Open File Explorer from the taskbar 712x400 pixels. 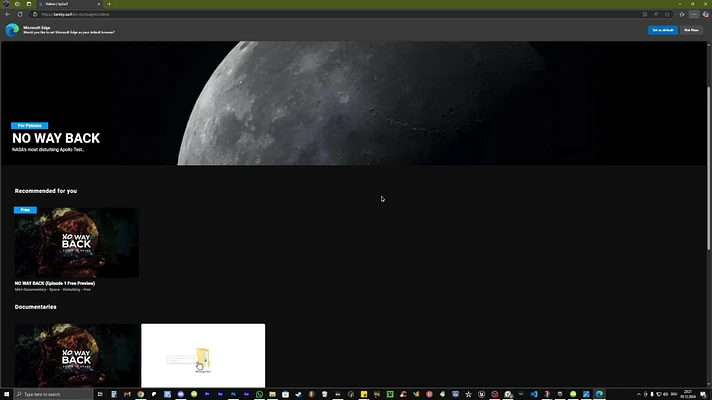(x=272, y=394)
